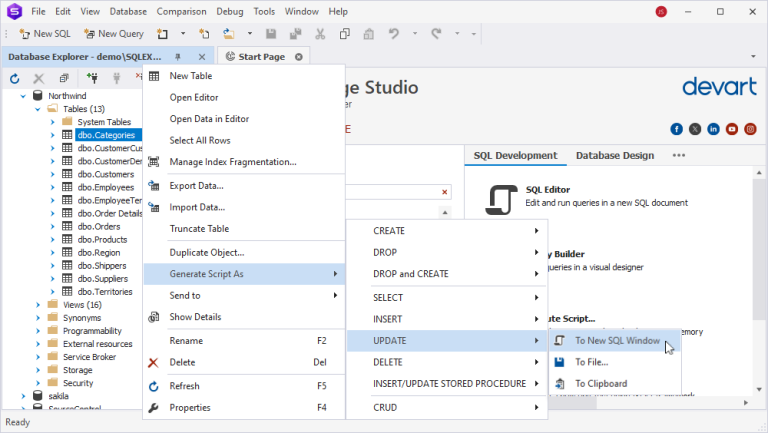Open dropdown arrow next to new document icon

click(x=183, y=34)
